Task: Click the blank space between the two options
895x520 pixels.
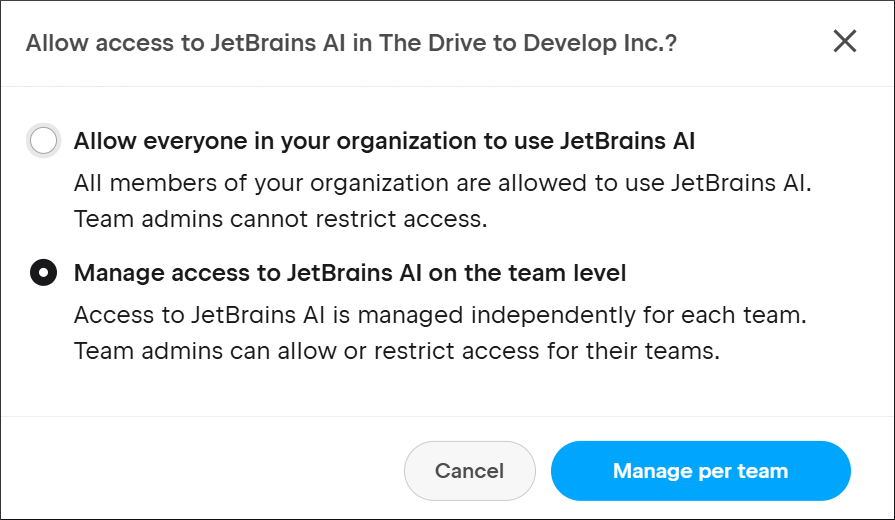Action: (447, 246)
